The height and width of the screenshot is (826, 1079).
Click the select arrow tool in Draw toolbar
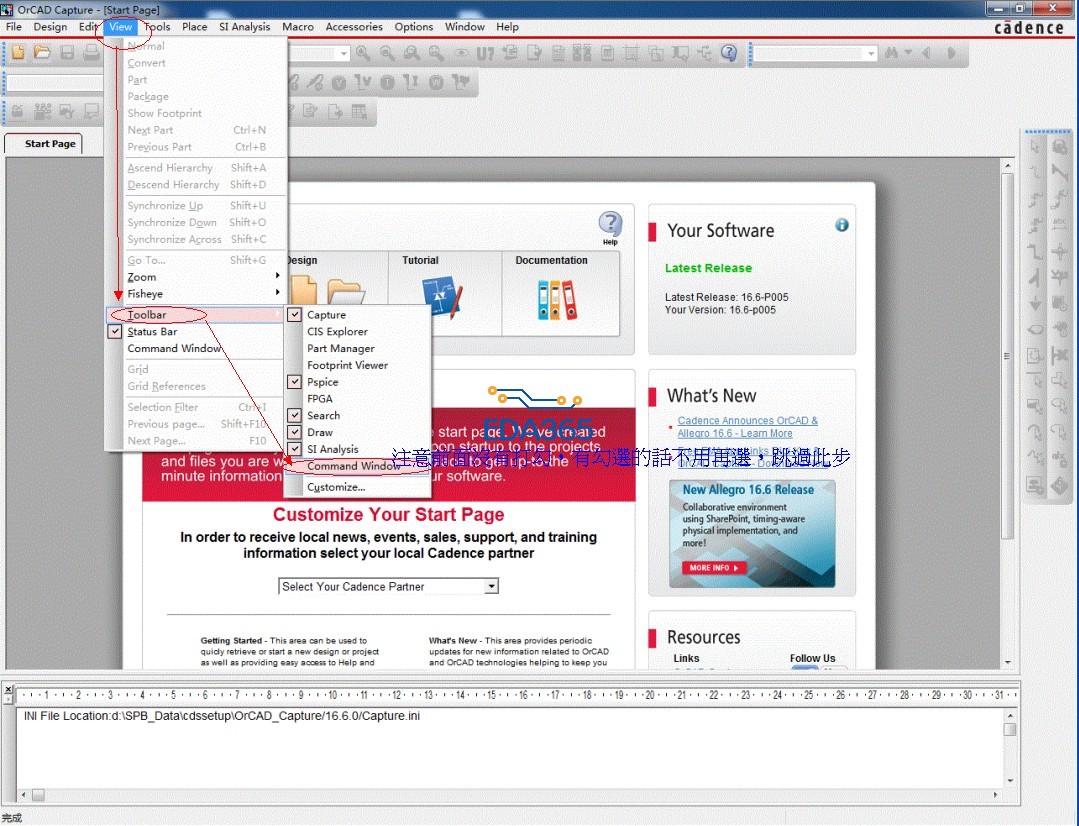1035,146
